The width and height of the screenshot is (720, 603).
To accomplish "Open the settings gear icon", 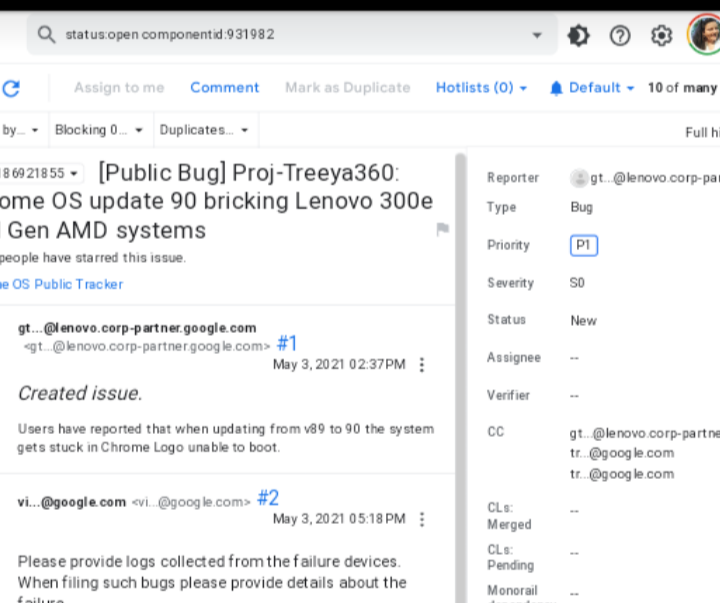I will click(661, 36).
